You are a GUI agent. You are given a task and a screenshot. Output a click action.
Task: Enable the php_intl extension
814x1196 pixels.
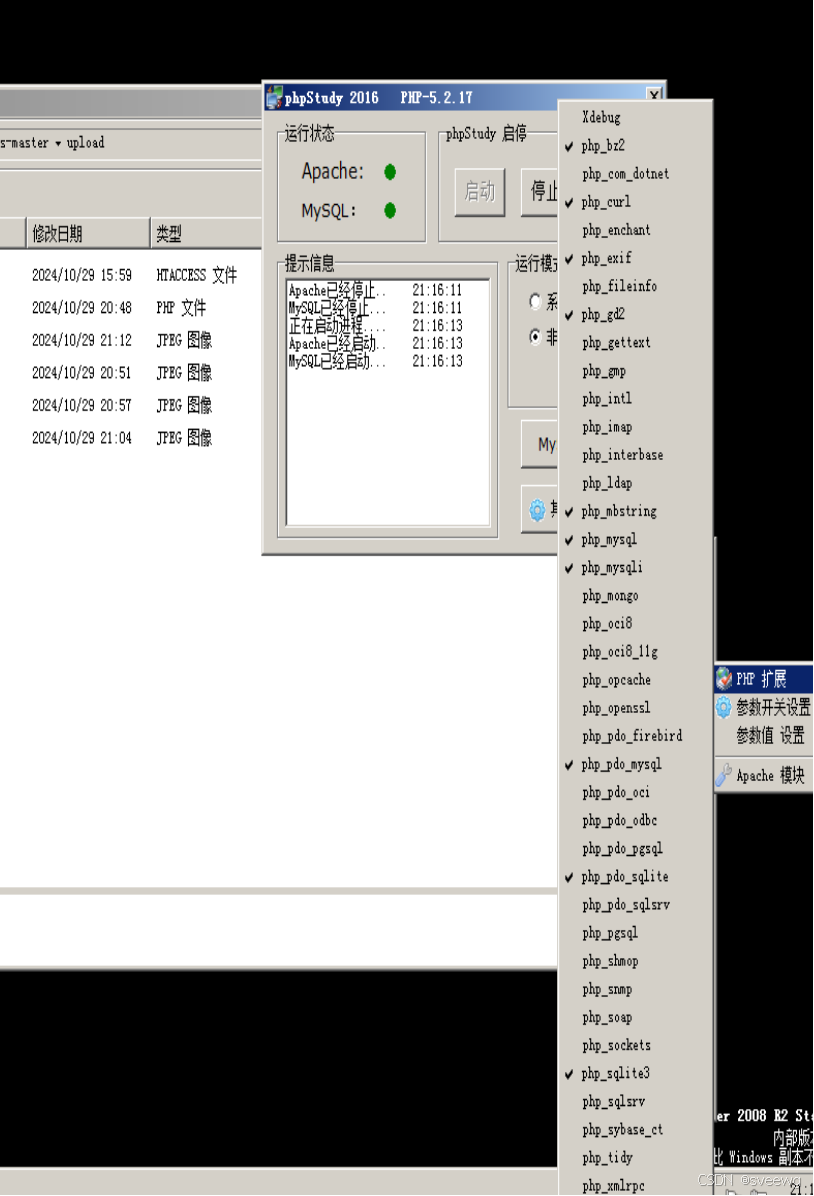[636, 399]
